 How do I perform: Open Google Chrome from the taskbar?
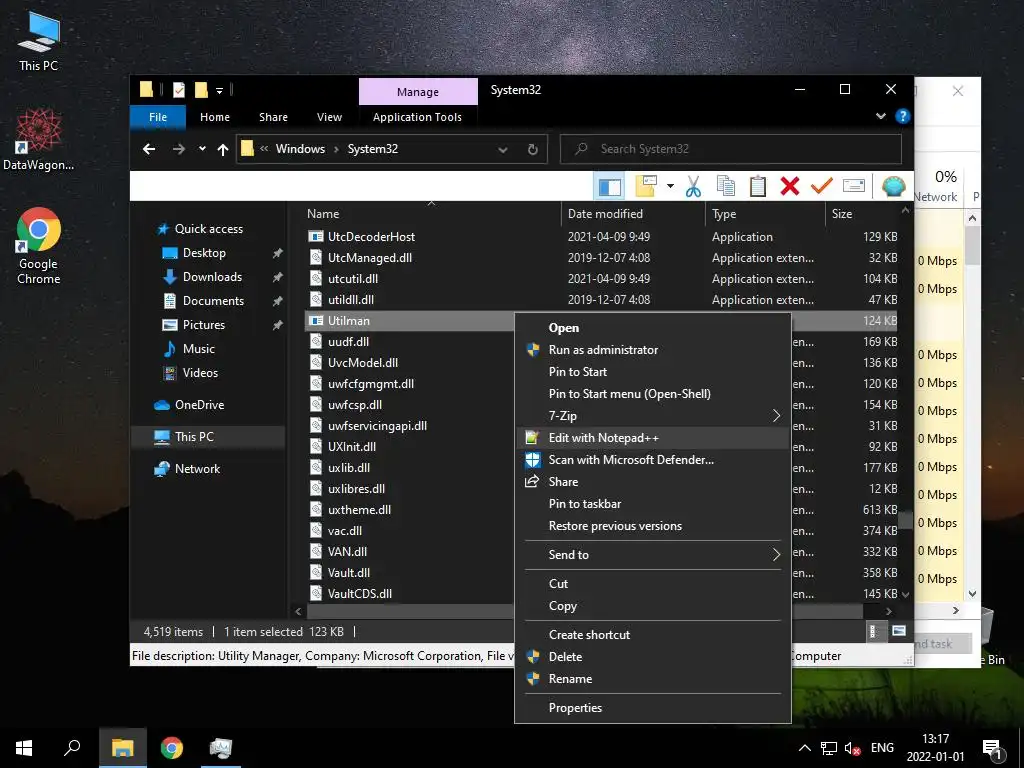[x=172, y=748]
